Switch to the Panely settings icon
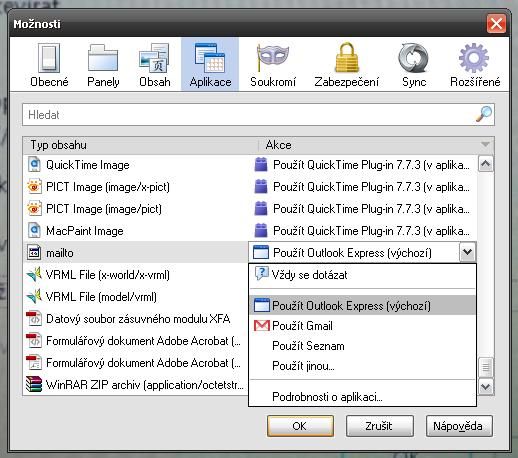The image size is (518, 458). point(103,65)
